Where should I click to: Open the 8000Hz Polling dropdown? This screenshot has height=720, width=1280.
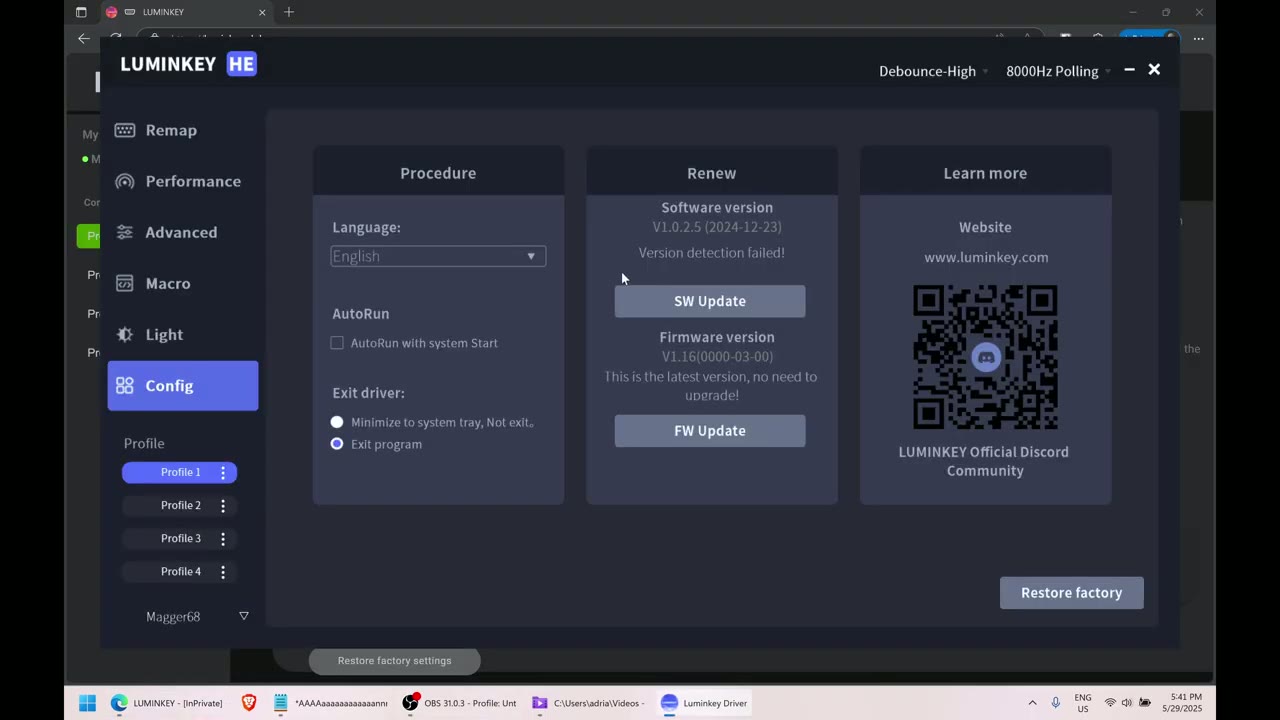click(1052, 71)
